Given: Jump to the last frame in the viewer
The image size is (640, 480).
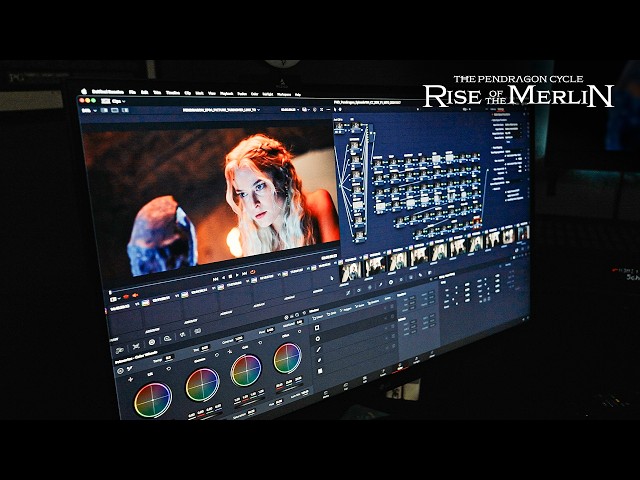Looking at the screenshot, I should (245, 273).
